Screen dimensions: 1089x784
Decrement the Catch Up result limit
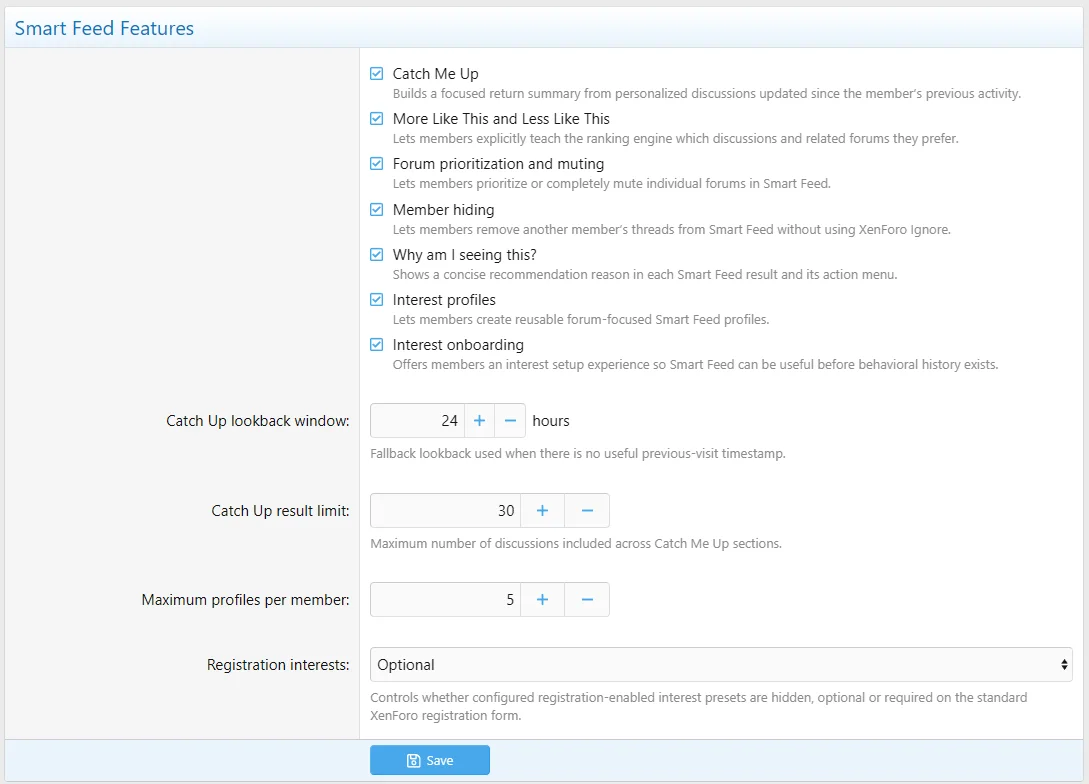[588, 510]
